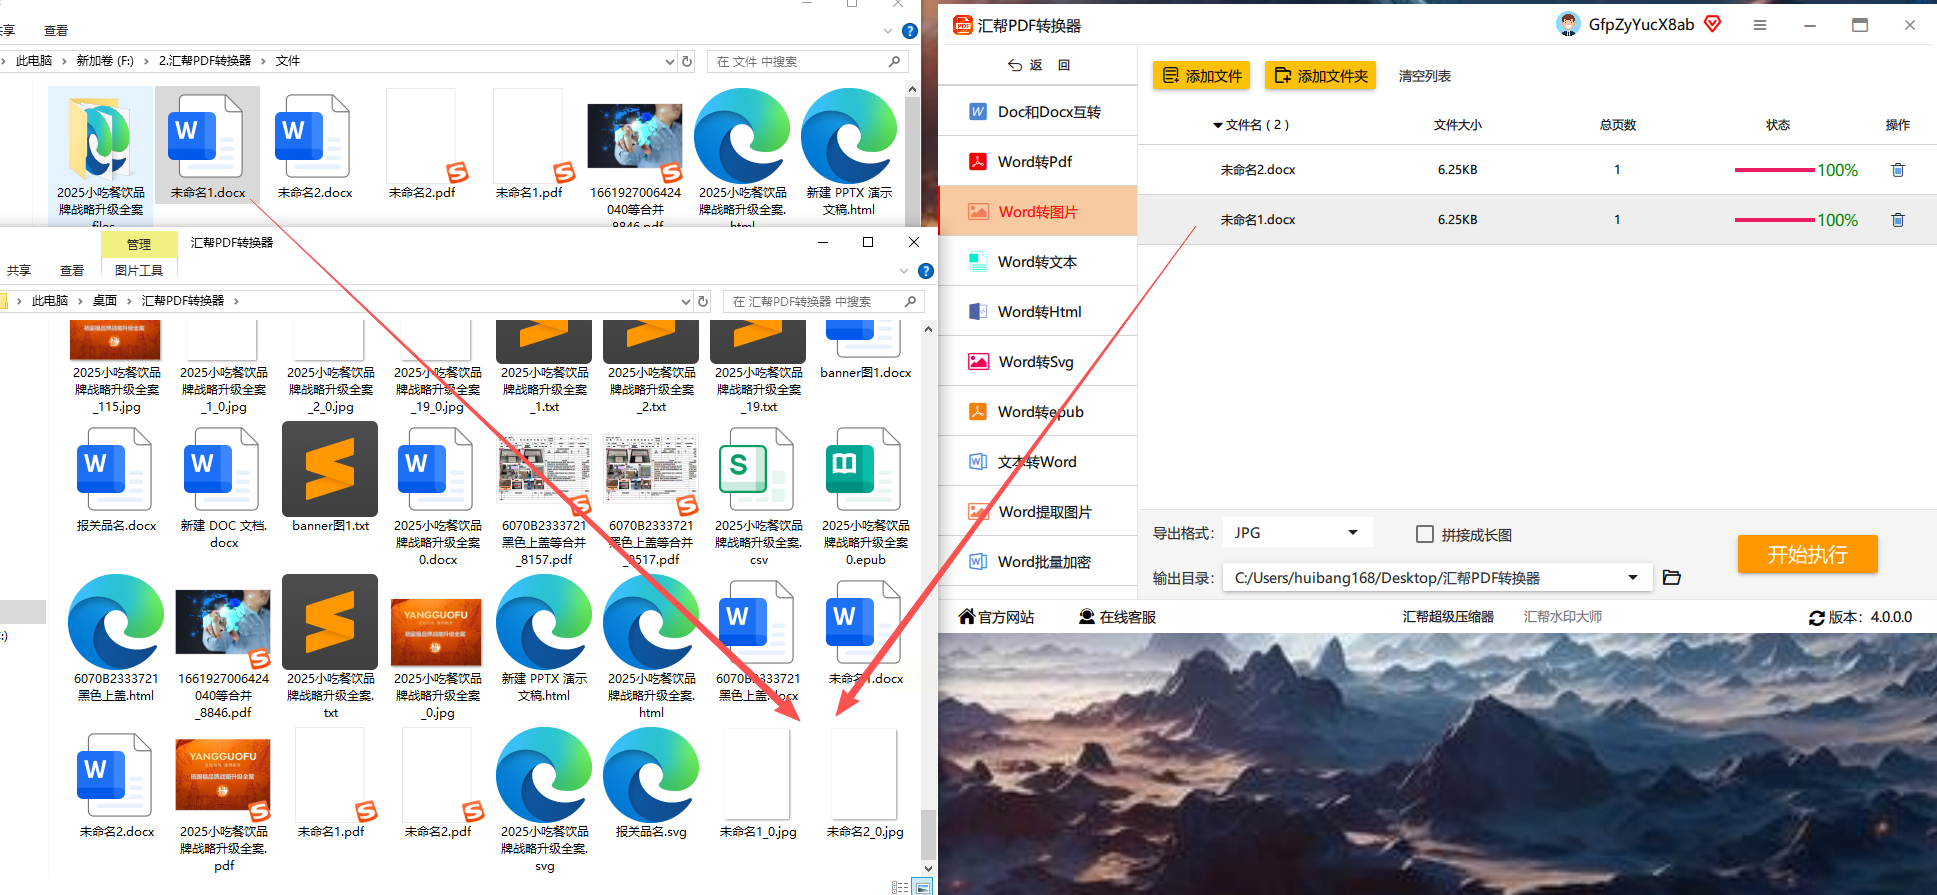Click trash icon for 未命名1.docx row
This screenshot has height=895, width=1937.
point(1897,220)
